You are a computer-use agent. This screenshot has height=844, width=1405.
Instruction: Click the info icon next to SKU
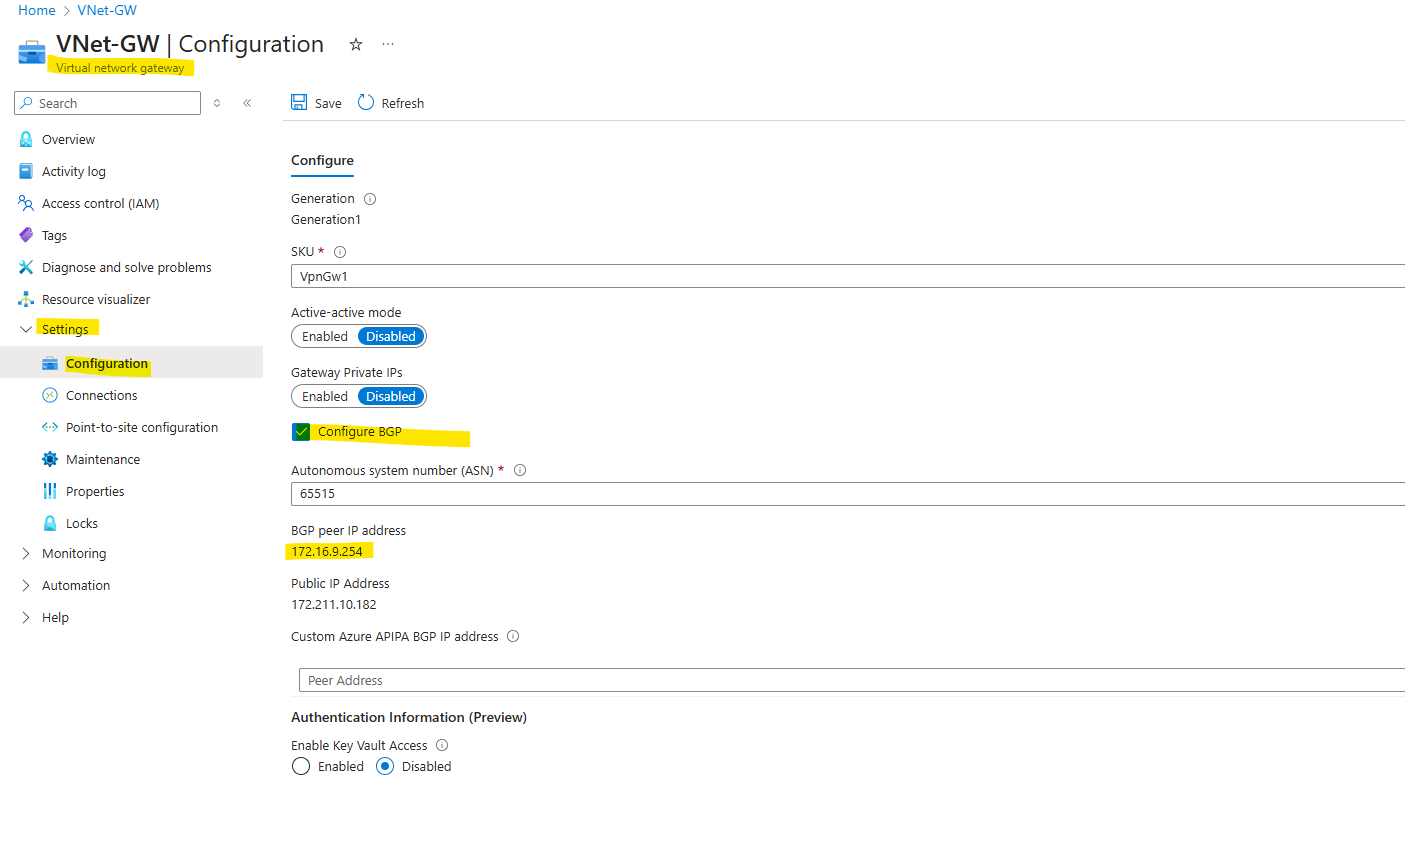(340, 252)
